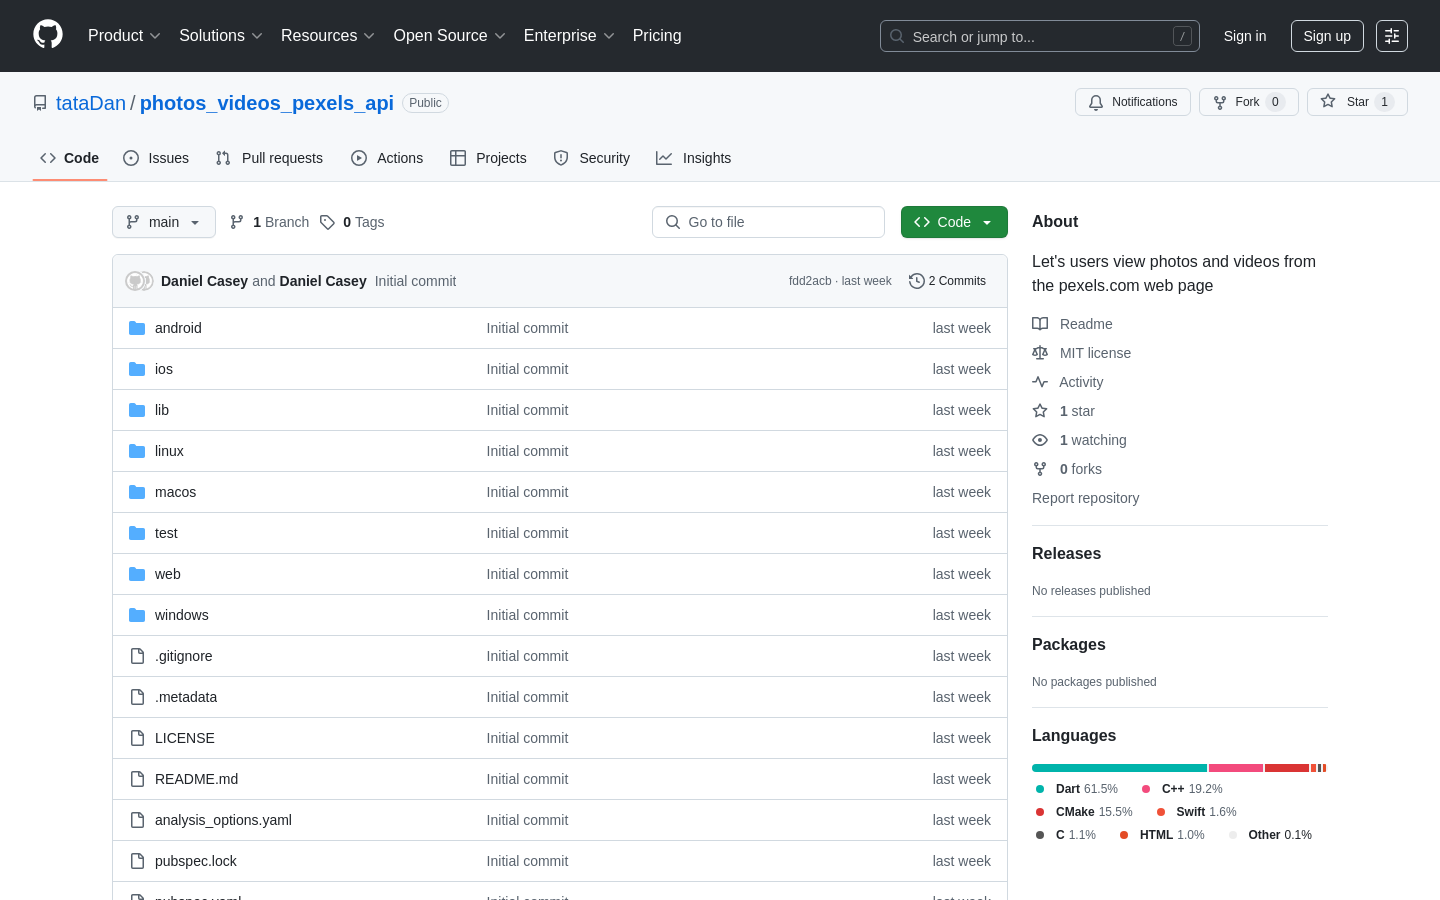1440x900 pixels.
Task: Expand the Solutions menu
Action: [x=220, y=36]
